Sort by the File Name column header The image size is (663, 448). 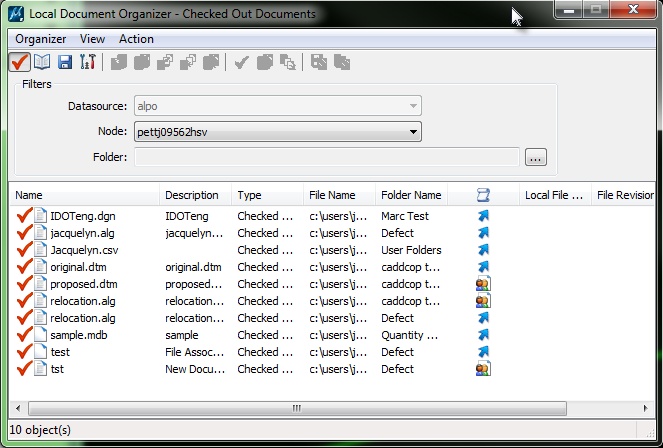pos(339,195)
